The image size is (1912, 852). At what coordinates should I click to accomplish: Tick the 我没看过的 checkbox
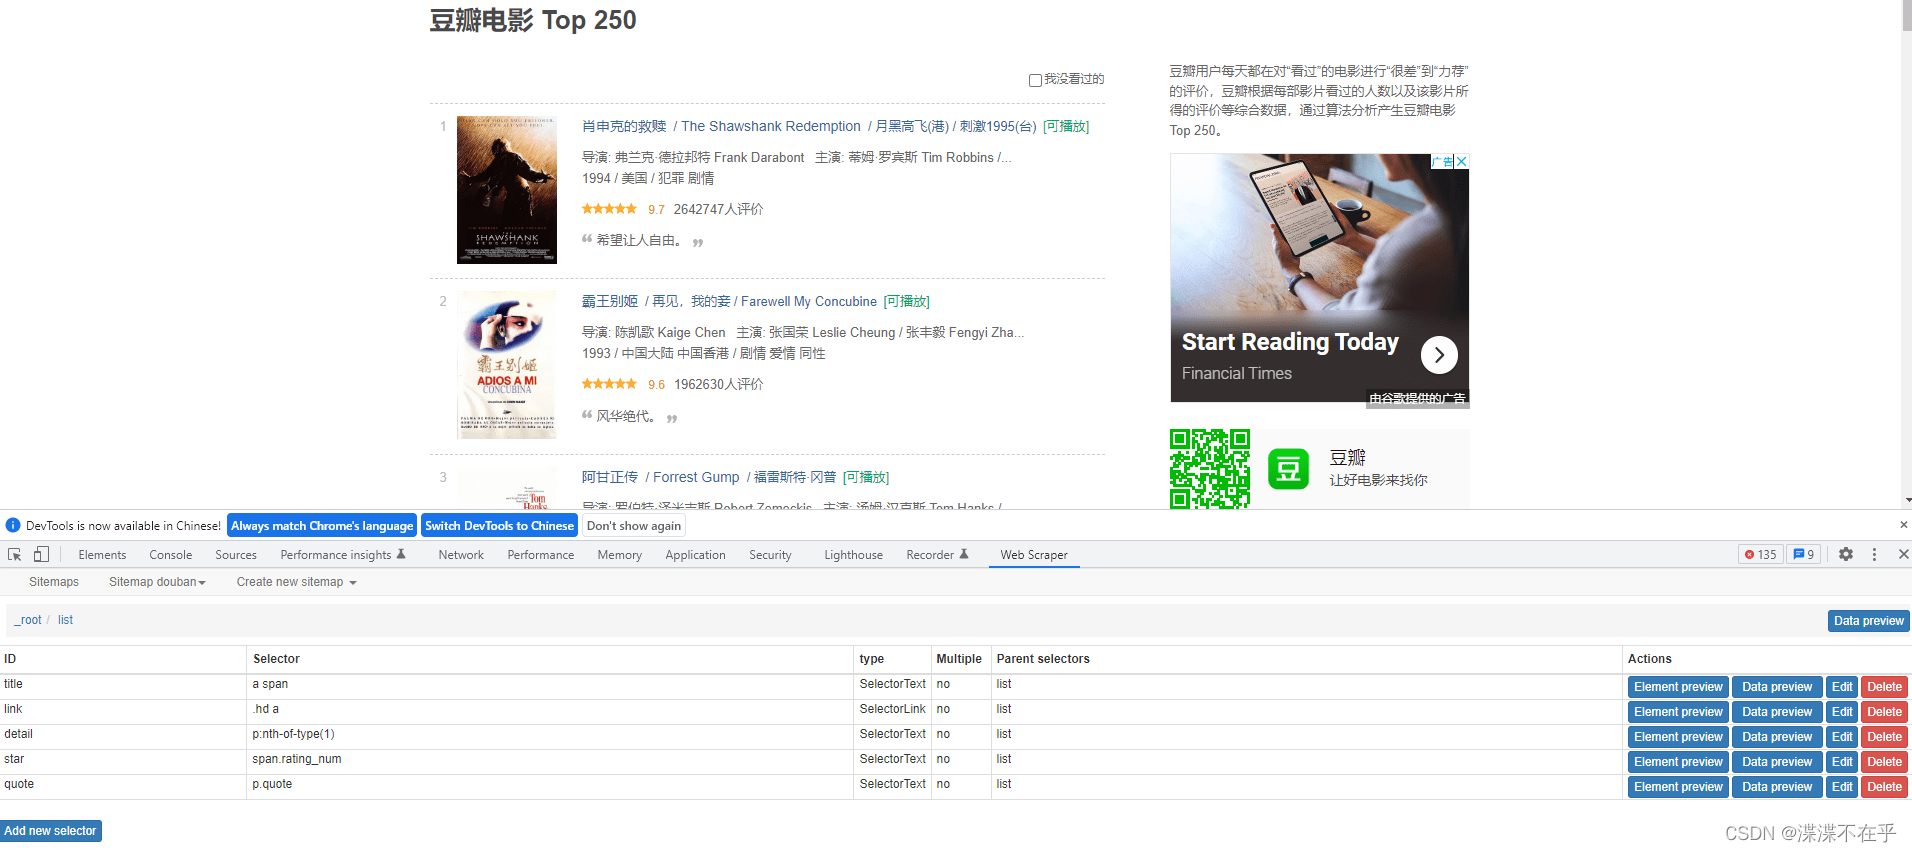(1035, 80)
